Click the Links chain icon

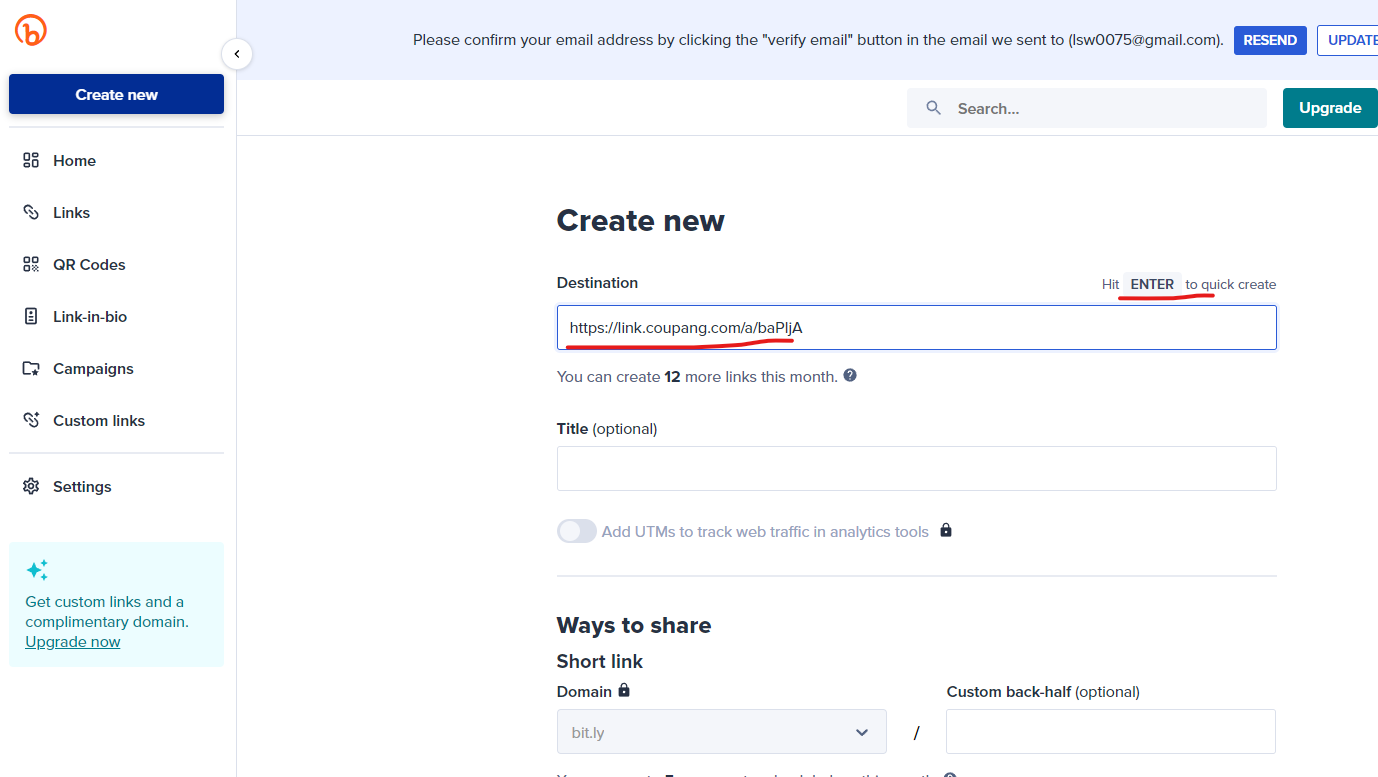click(x=31, y=212)
